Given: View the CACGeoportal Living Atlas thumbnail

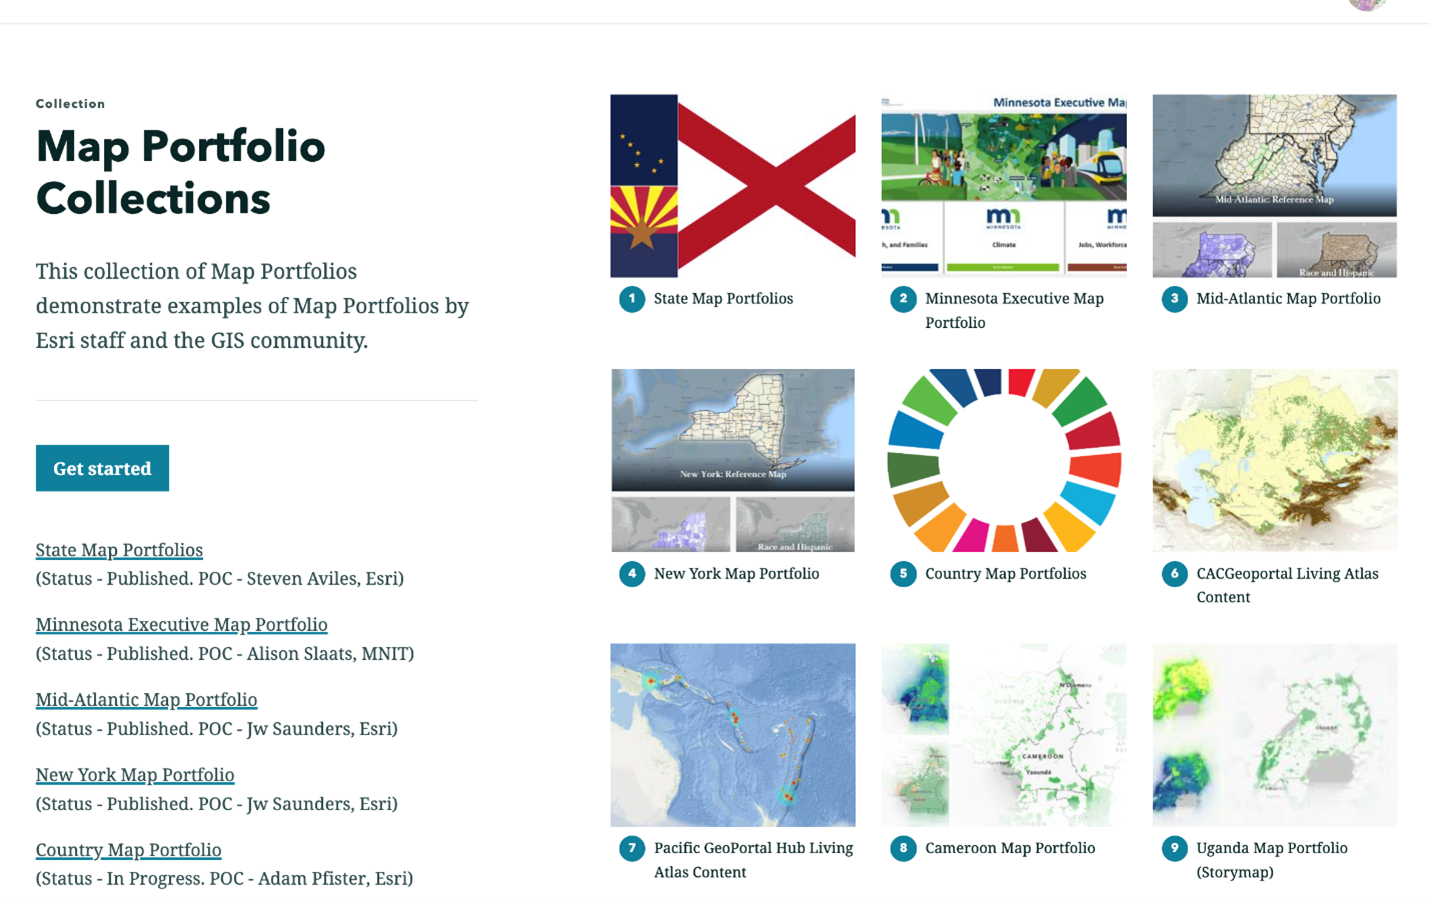Looking at the screenshot, I should tap(1275, 460).
